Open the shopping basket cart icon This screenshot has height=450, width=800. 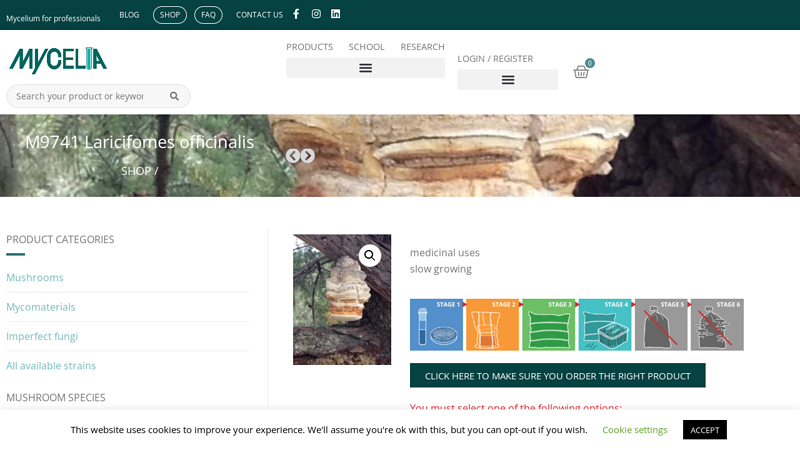[581, 72]
